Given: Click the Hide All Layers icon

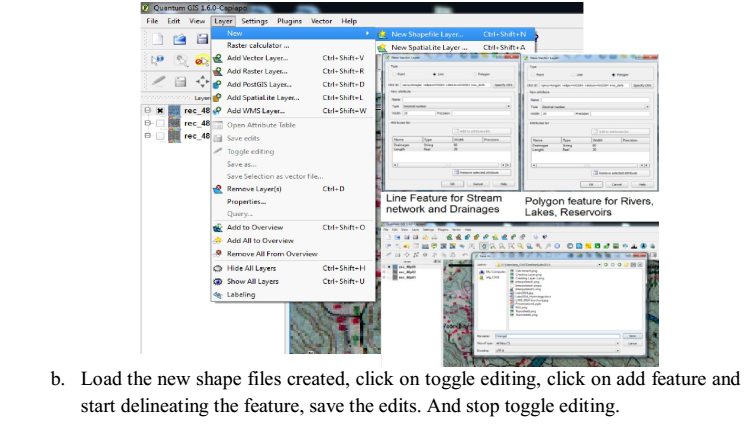Looking at the screenshot, I should click(x=218, y=268).
